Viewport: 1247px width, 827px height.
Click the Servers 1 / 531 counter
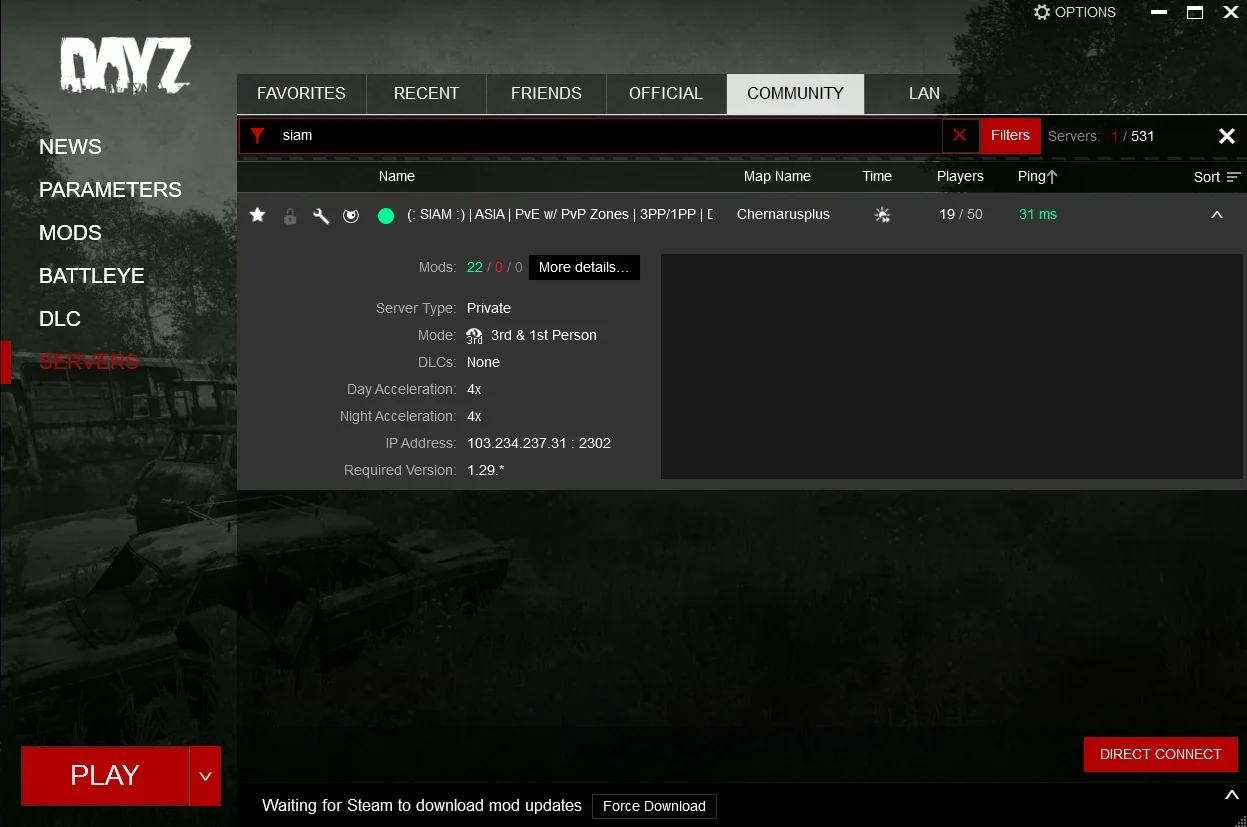pos(1101,136)
